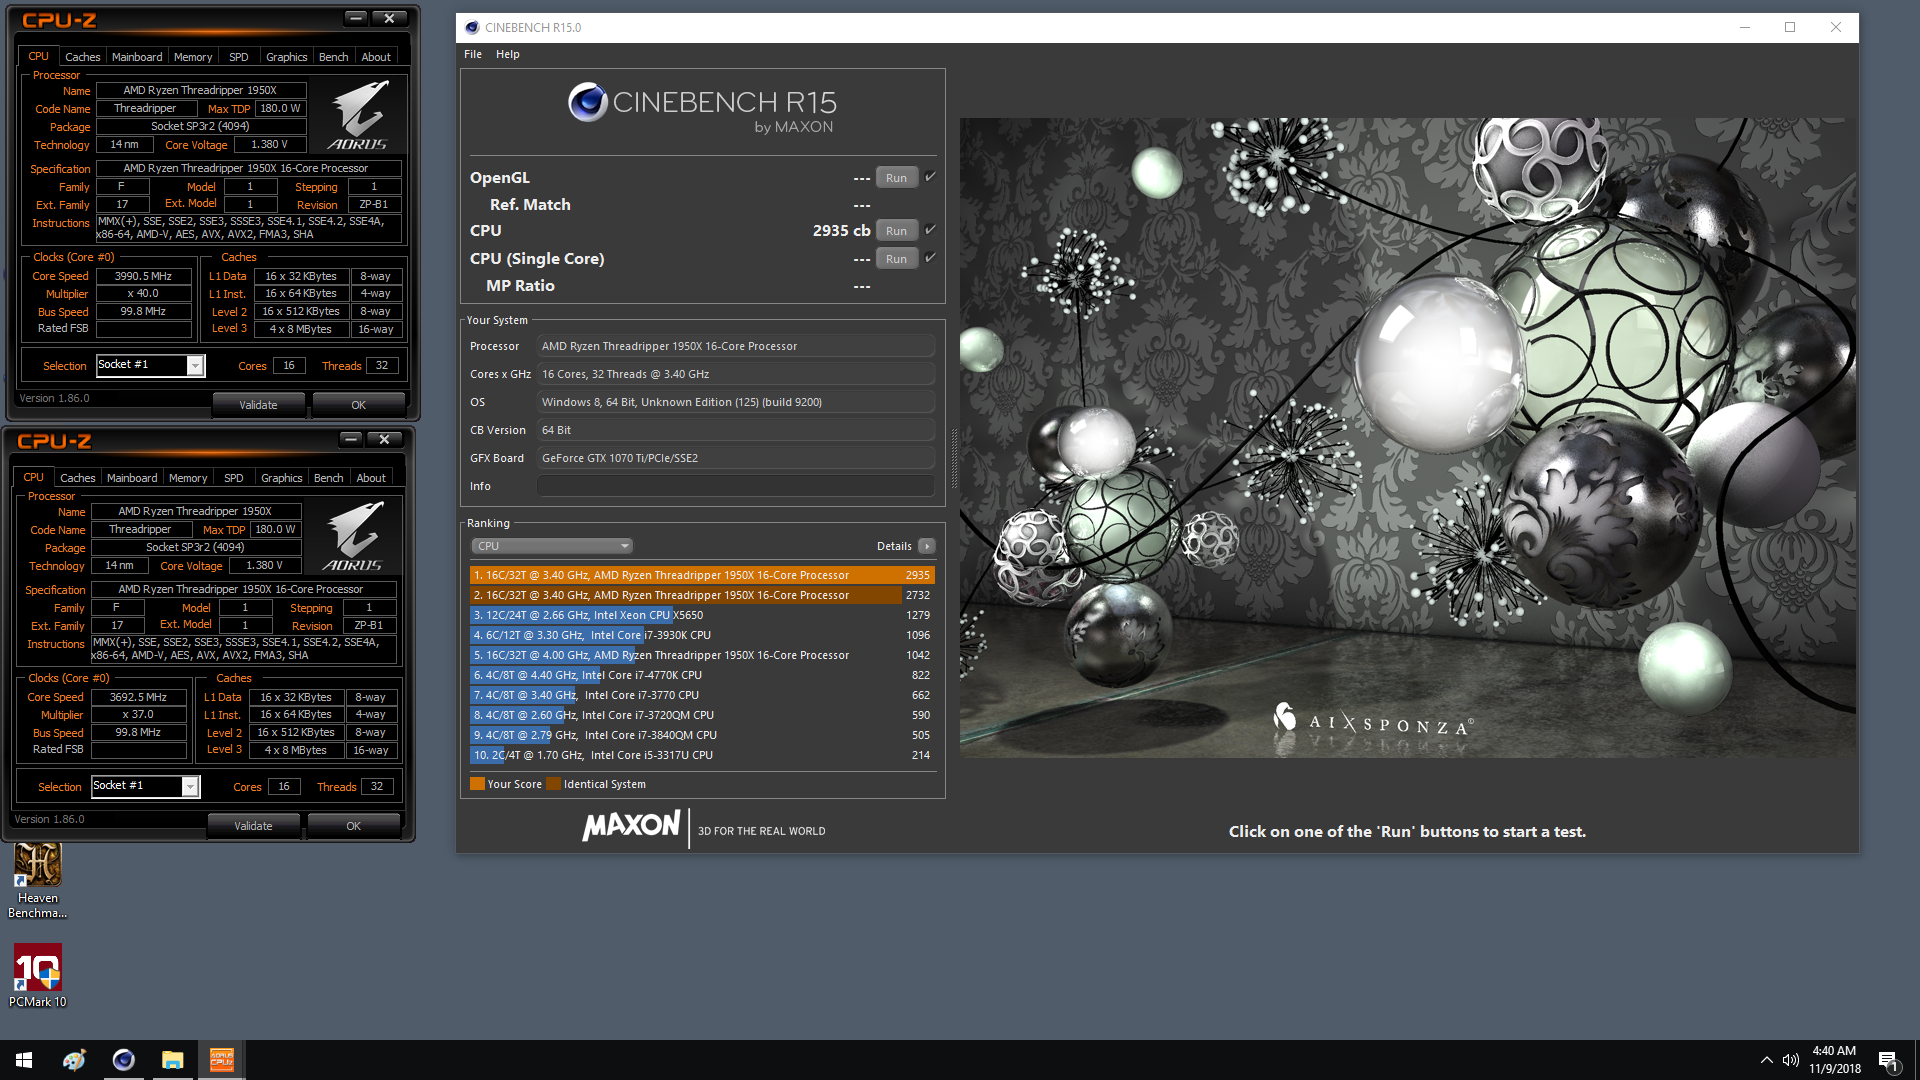Switch to About tab in lower CPU-Z
Viewport: 1920px width, 1080px height.
click(x=371, y=478)
